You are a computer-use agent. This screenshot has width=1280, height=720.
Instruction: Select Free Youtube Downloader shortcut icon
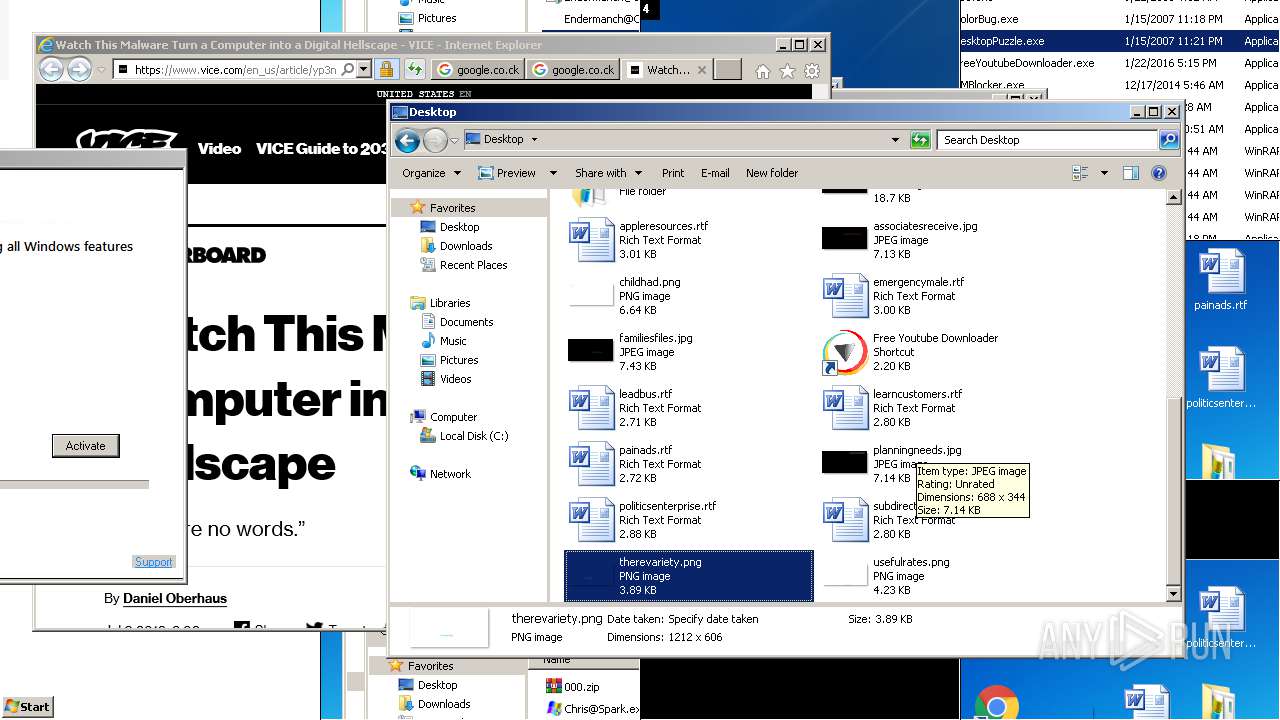coord(844,352)
